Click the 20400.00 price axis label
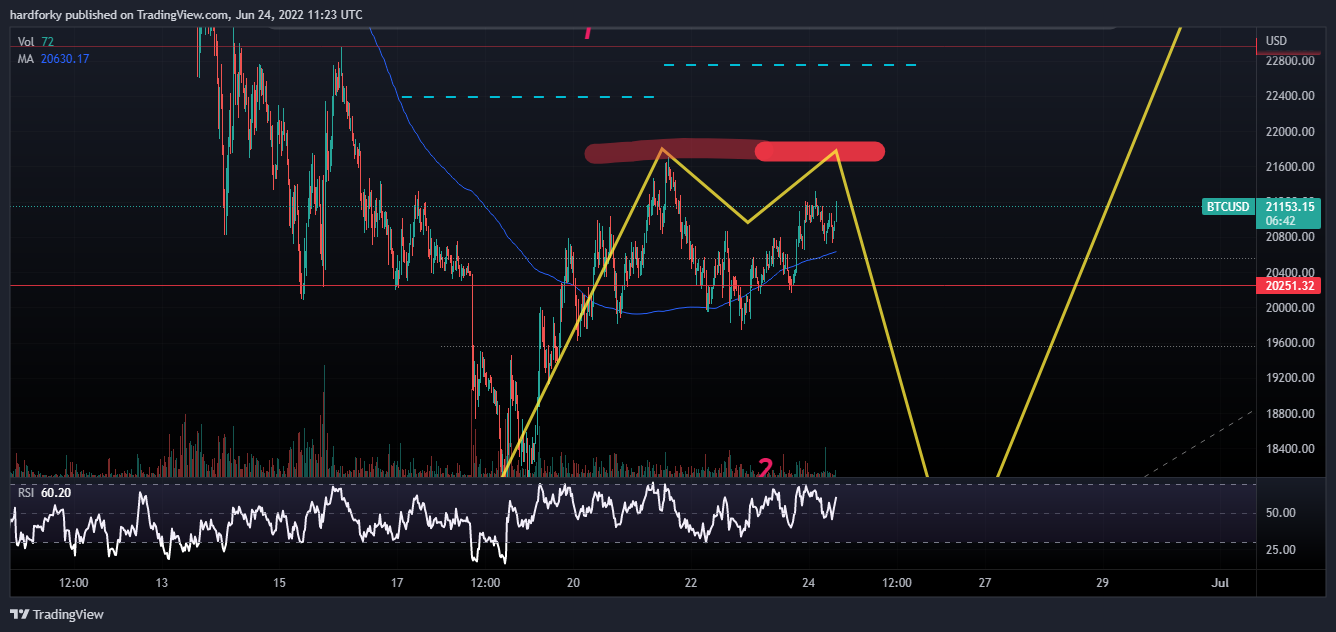Image resolution: width=1336 pixels, height=632 pixels. (1289, 272)
